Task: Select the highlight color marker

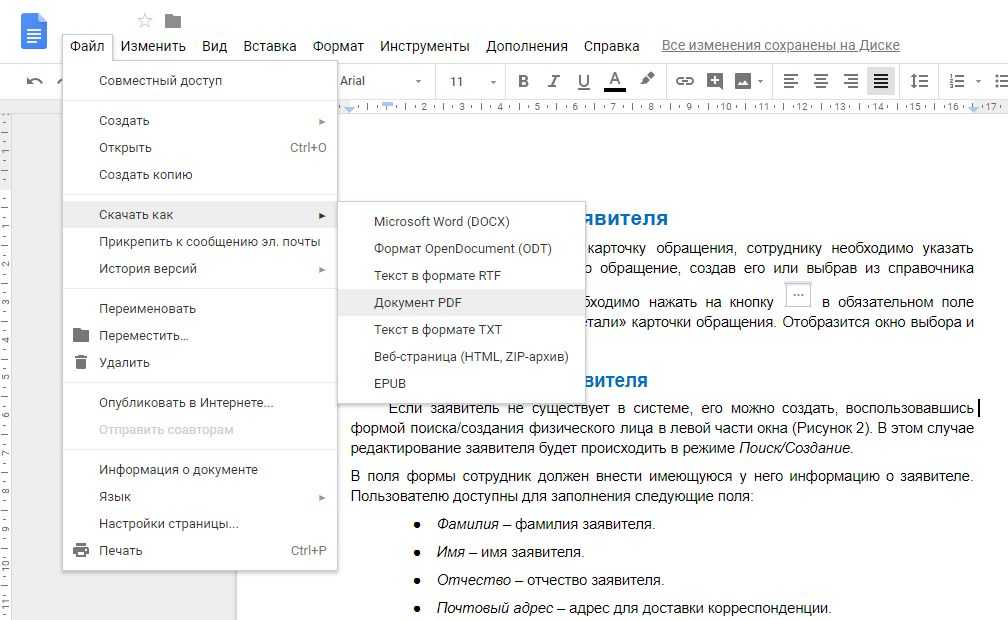Action: pyautogui.click(x=647, y=80)
